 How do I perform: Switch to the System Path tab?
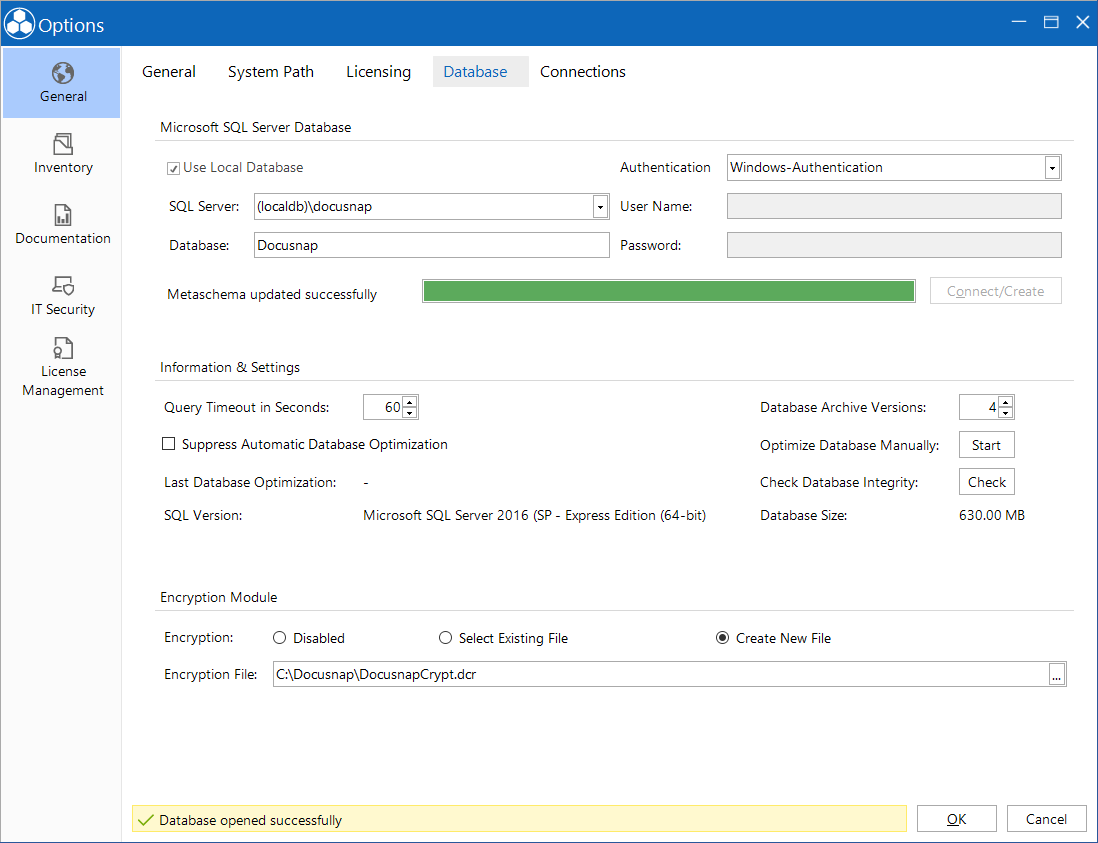click(x=271, y=71)
